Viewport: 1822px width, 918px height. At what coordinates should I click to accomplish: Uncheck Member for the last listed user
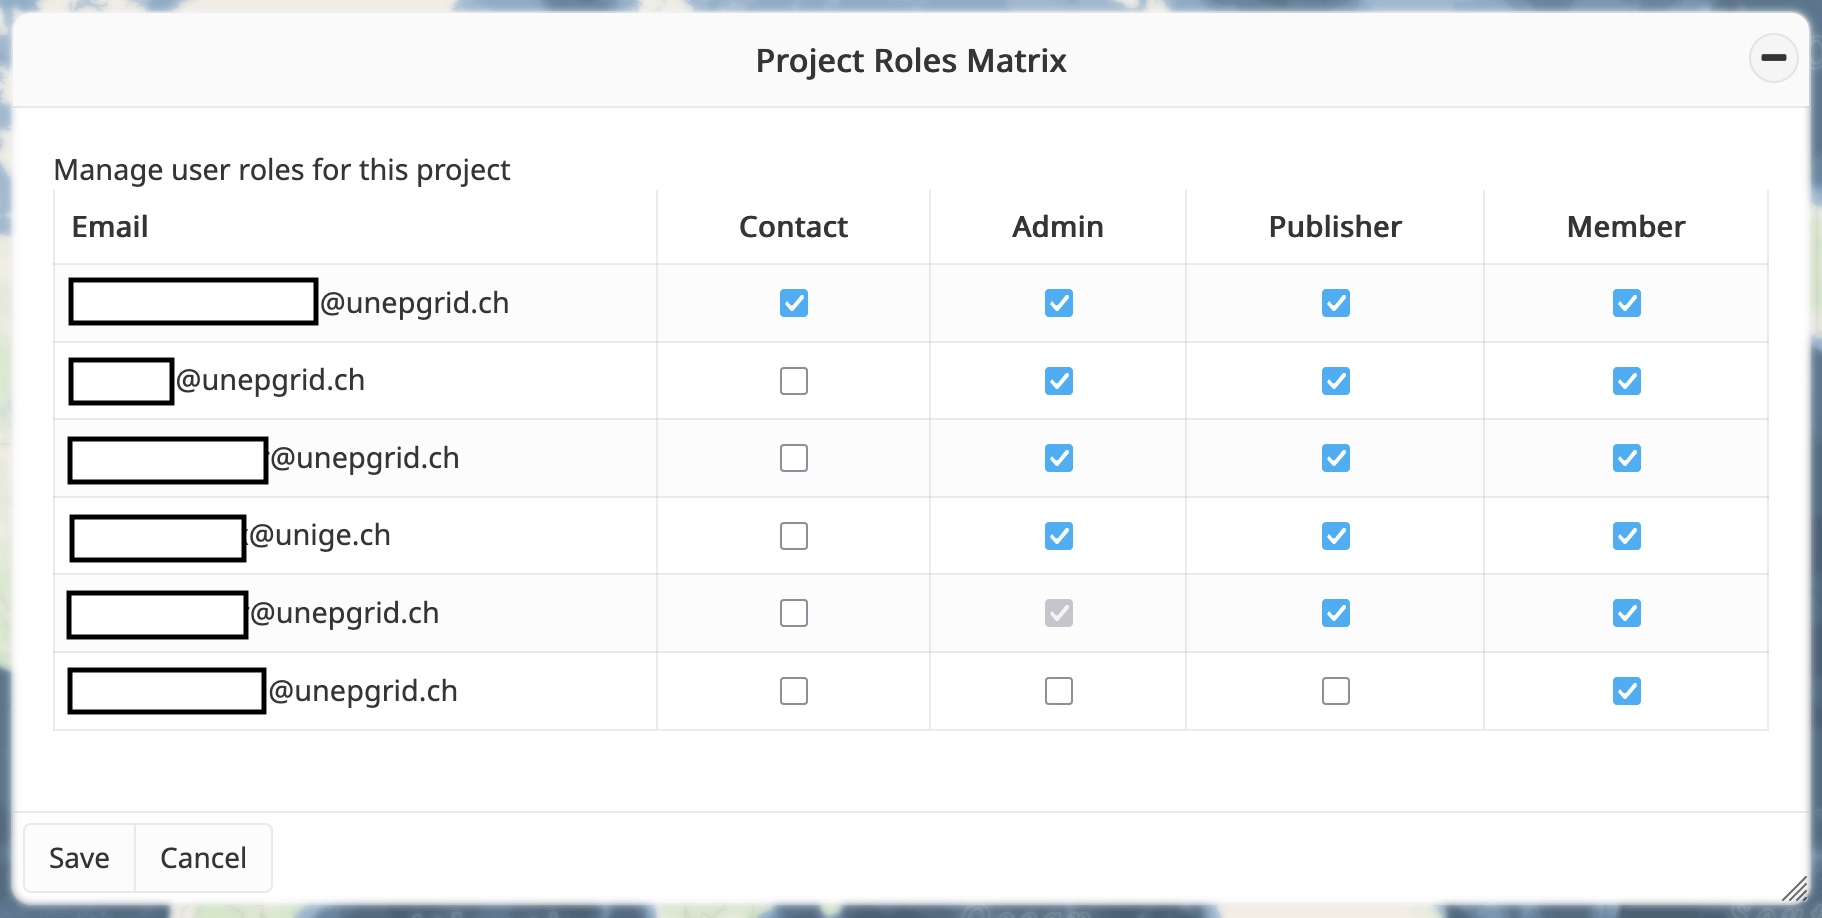pyautogui.click(x=1626, y=691)
